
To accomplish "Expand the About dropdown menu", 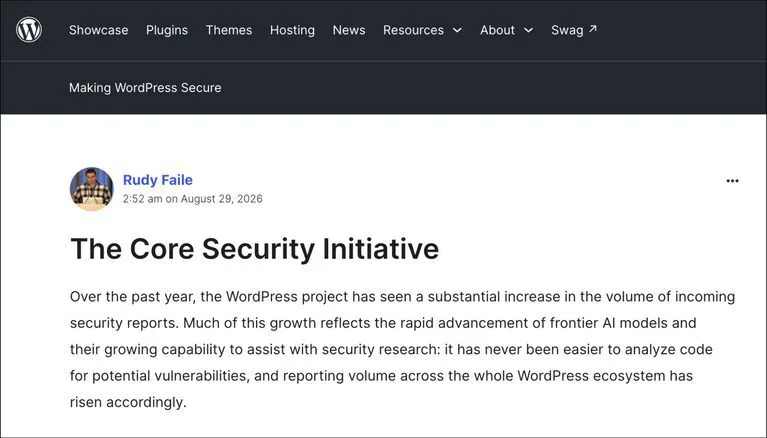I will tap(506, 30).
